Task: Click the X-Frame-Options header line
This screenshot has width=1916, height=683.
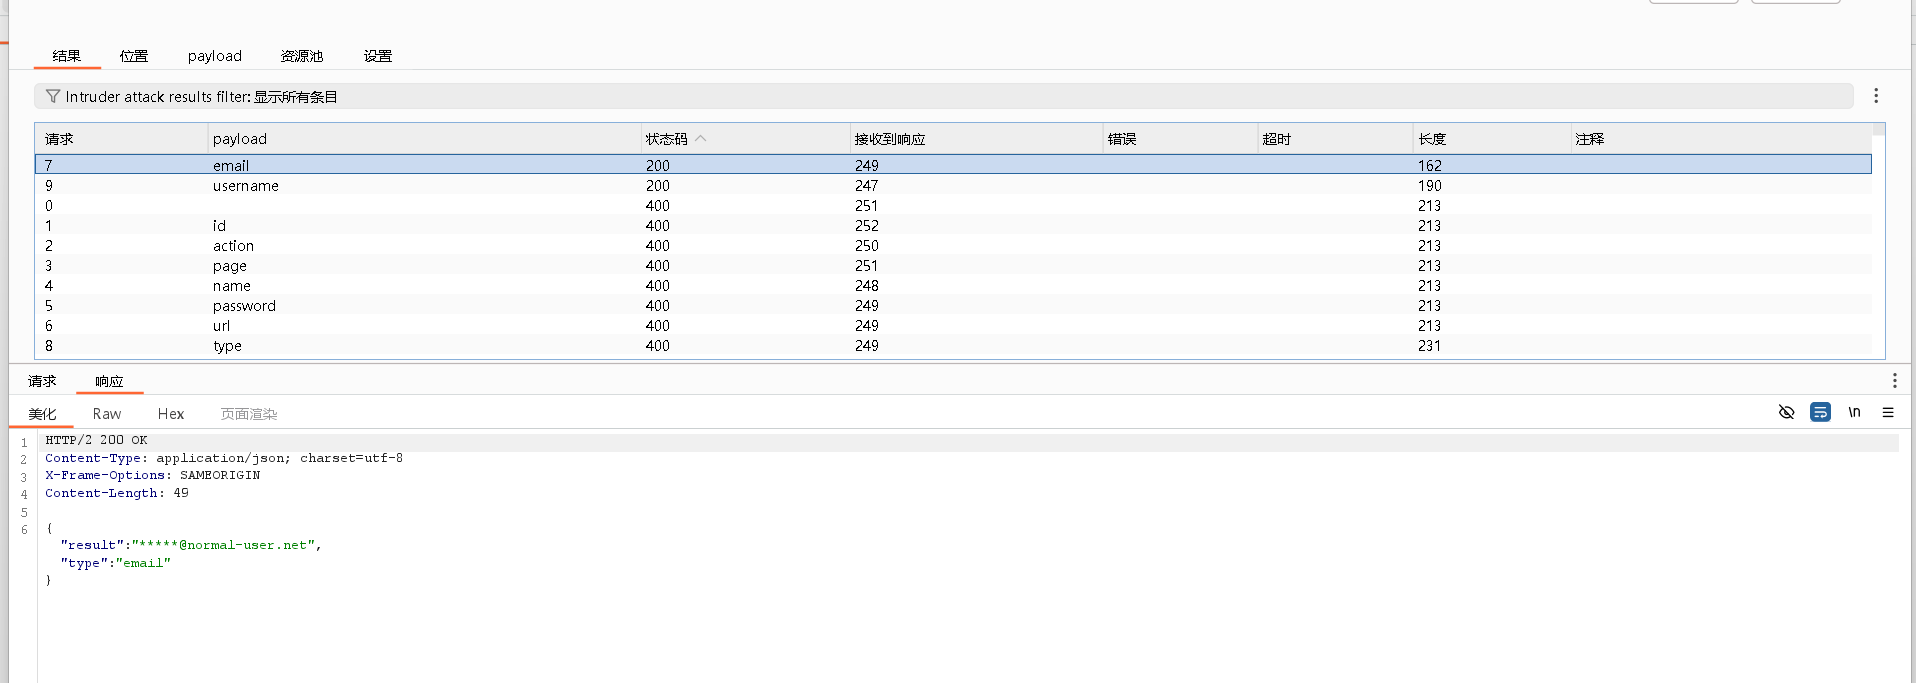Action: [x=152, y=475]
